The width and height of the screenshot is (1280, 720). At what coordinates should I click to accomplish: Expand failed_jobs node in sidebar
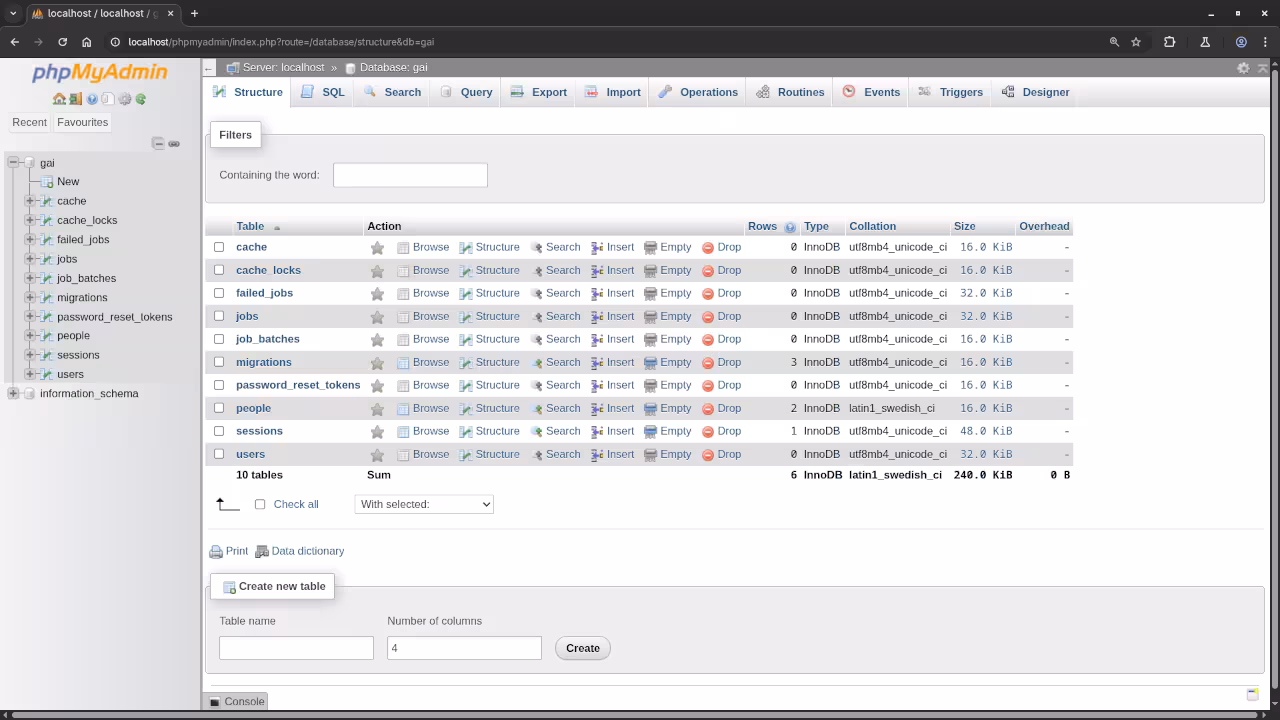pos(30,239)
